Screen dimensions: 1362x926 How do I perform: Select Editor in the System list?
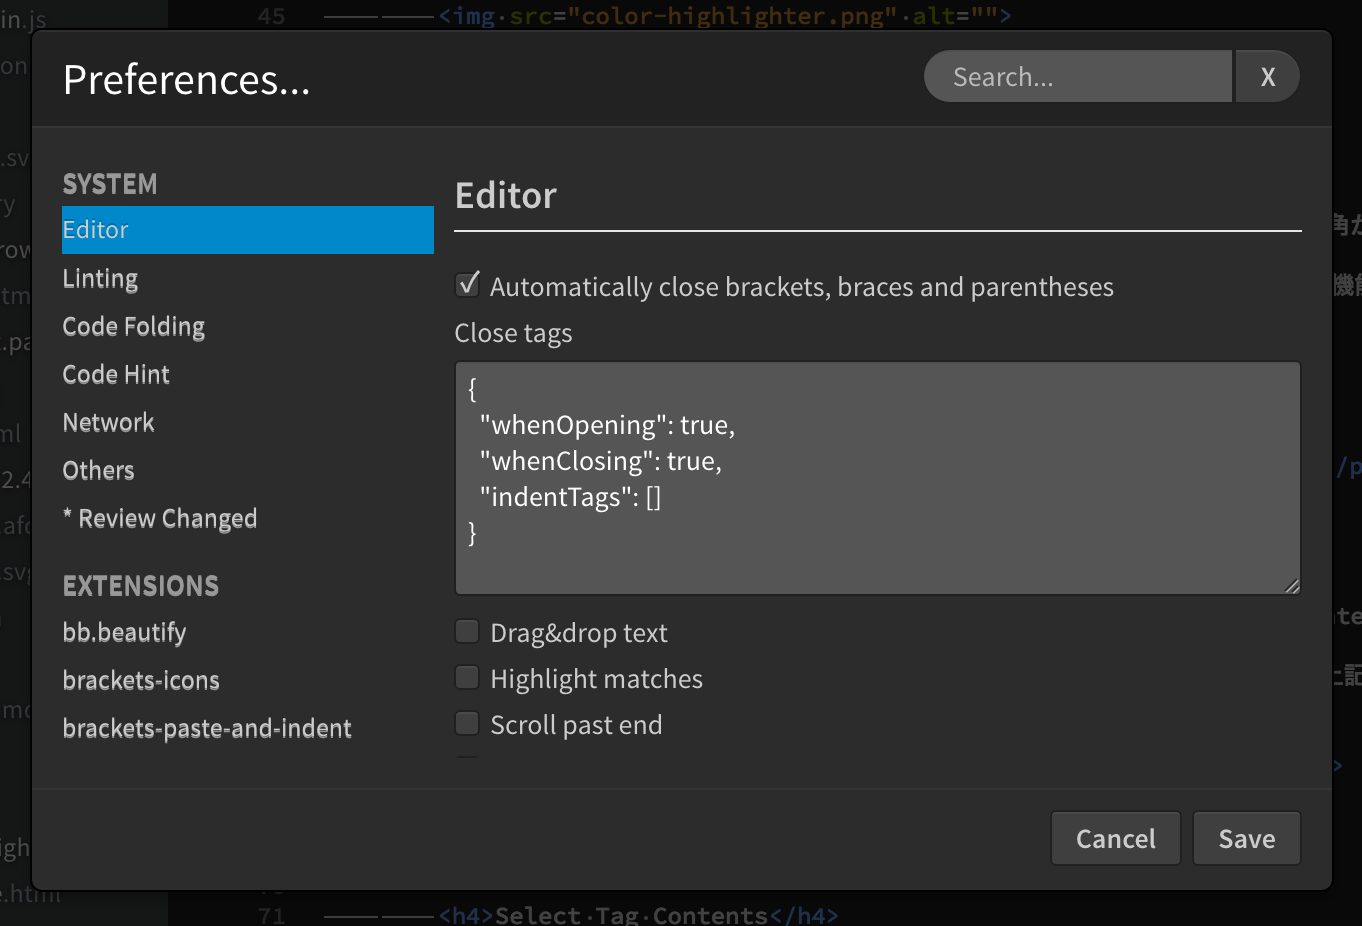pos(247,230)
